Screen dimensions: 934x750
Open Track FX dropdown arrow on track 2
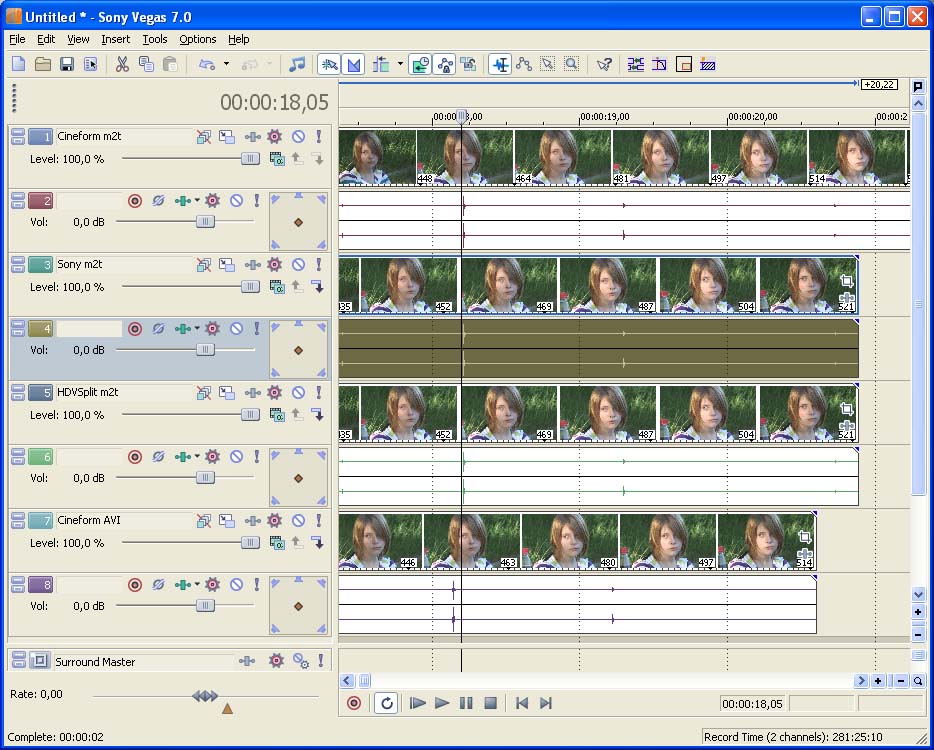click(197, 201)
